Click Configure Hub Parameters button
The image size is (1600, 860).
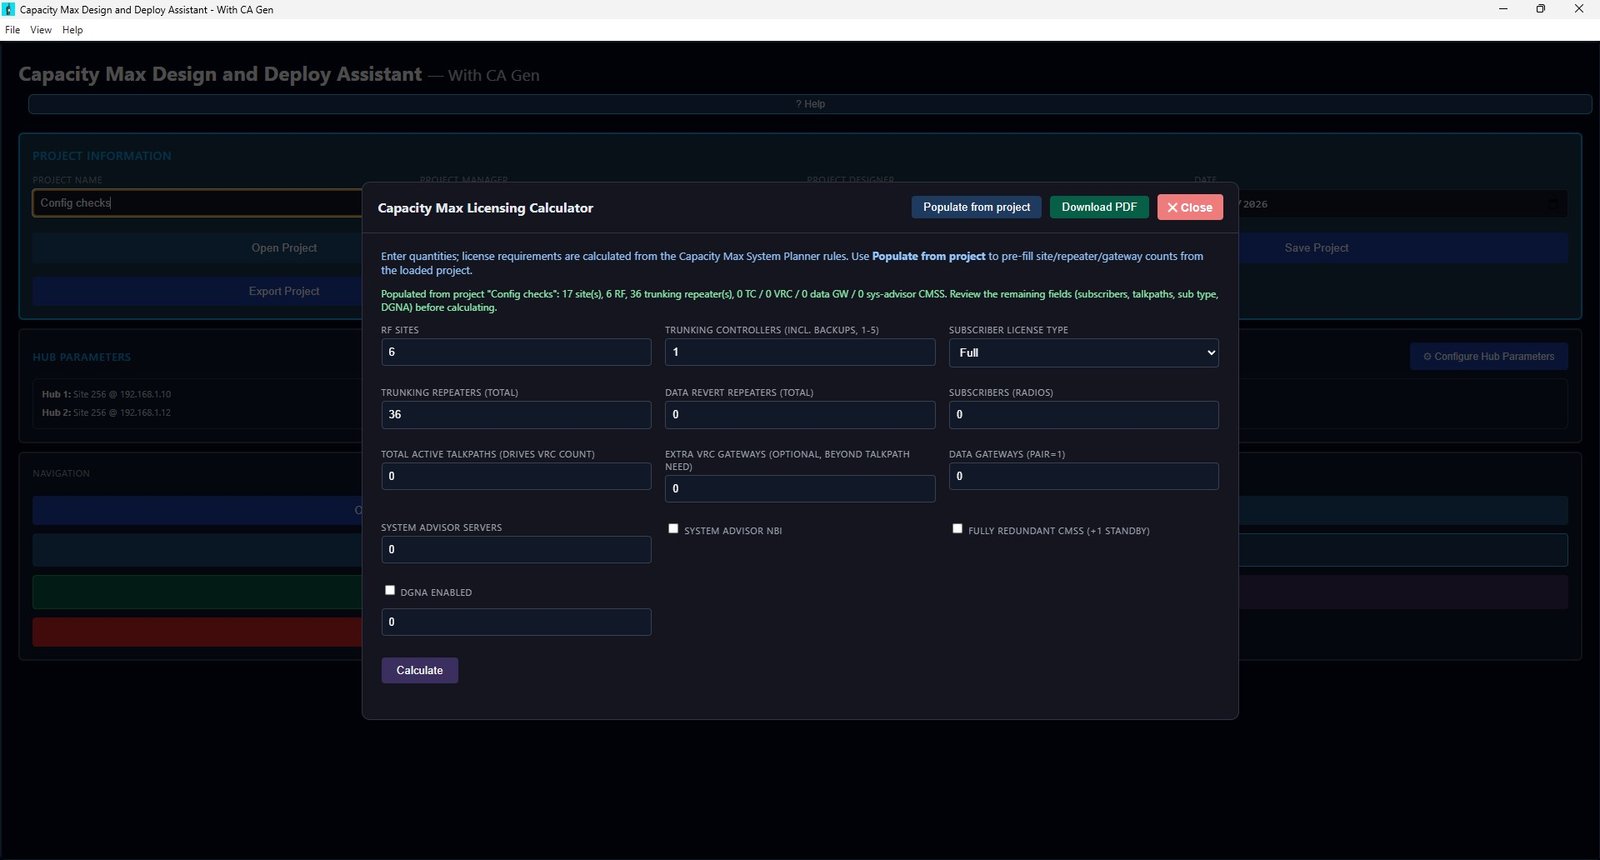[x=1489, y=357]
